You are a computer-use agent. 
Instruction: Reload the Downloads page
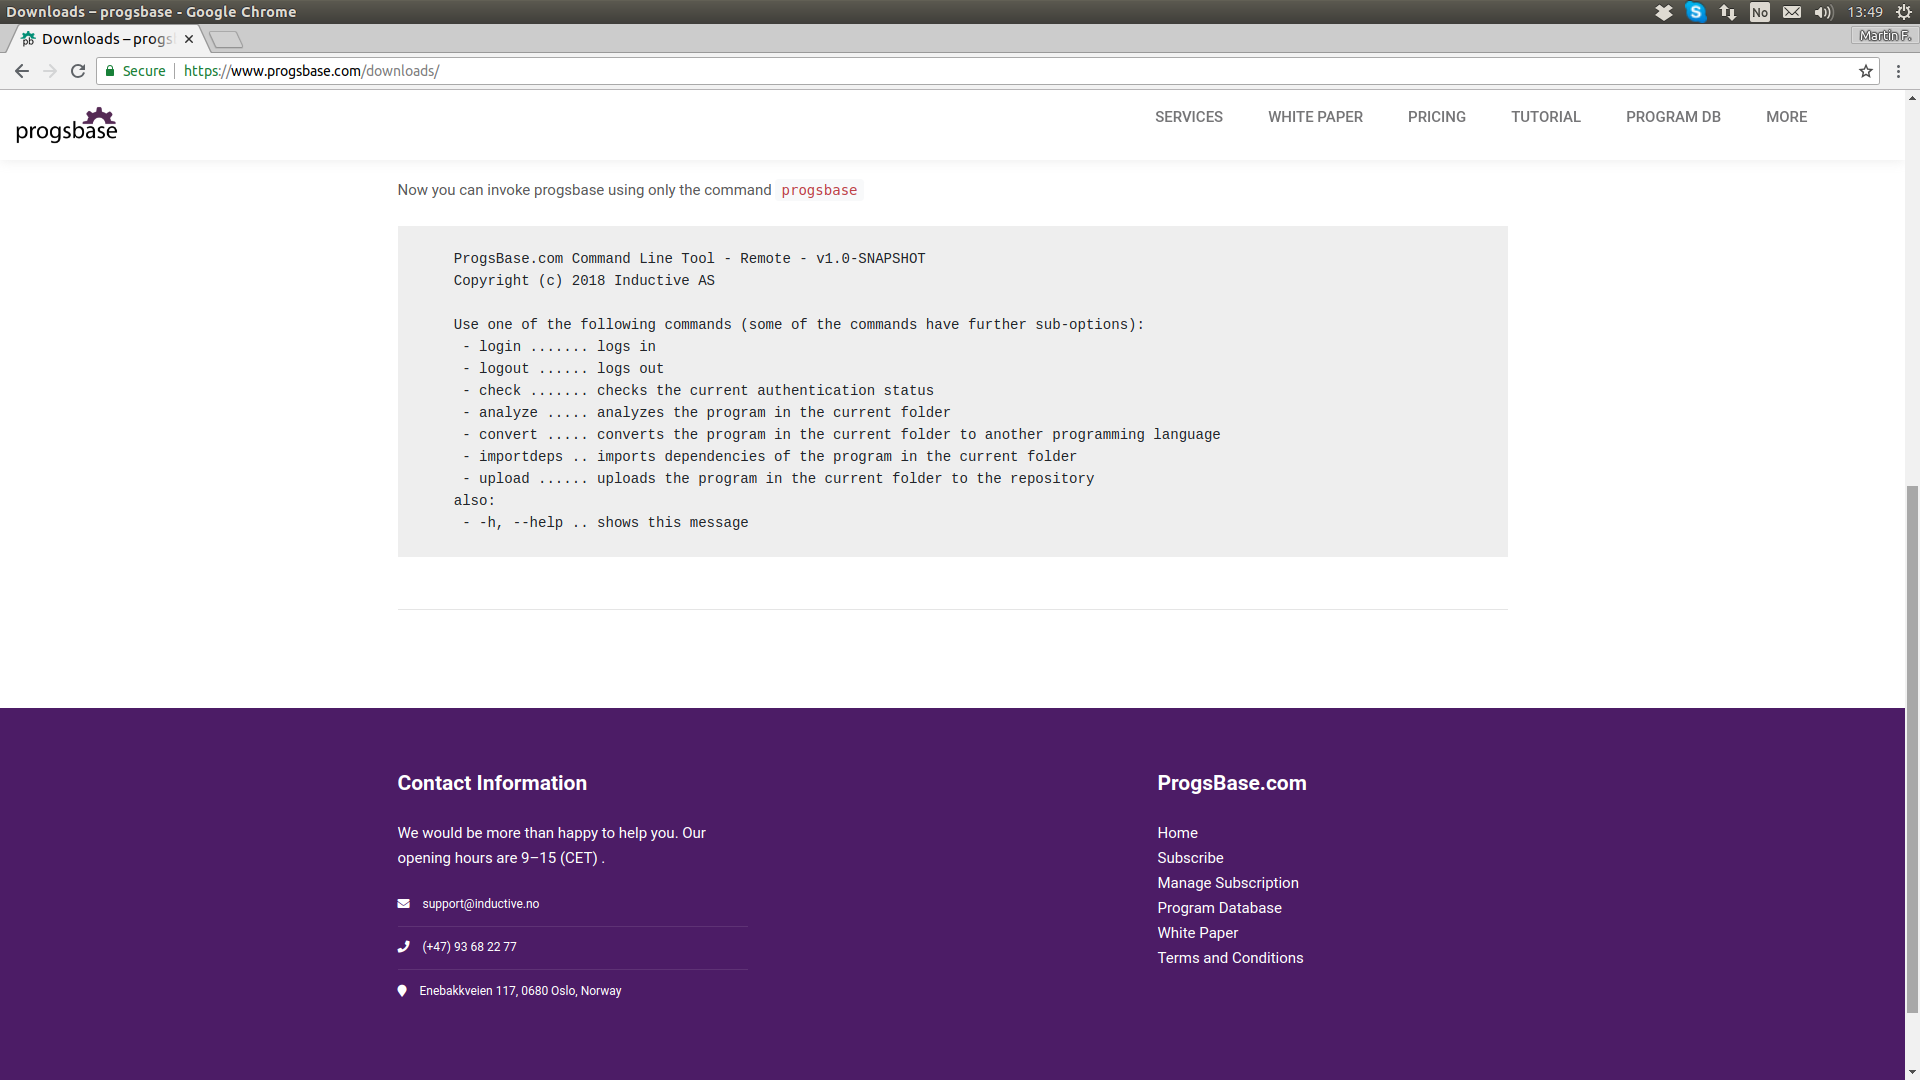tap(78, 71)
